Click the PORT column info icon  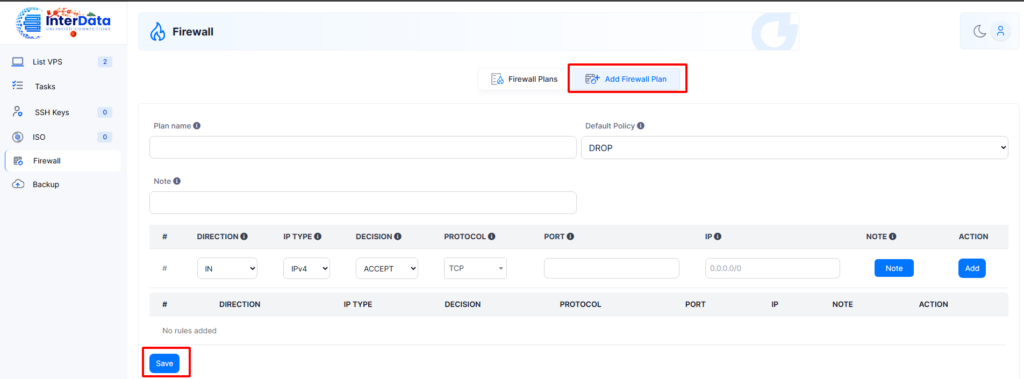click(570, 237)
